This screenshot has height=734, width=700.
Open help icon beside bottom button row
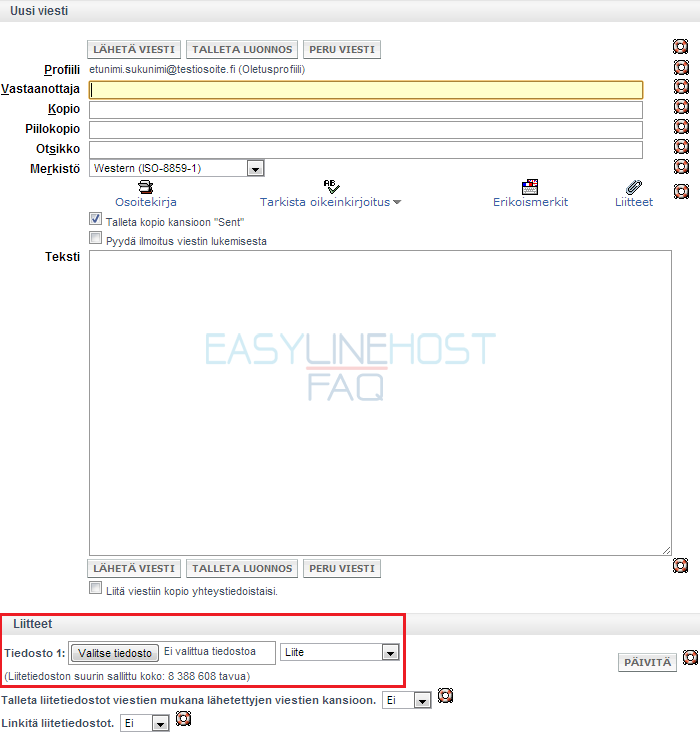pyautogui.click(x=680, y=565)
